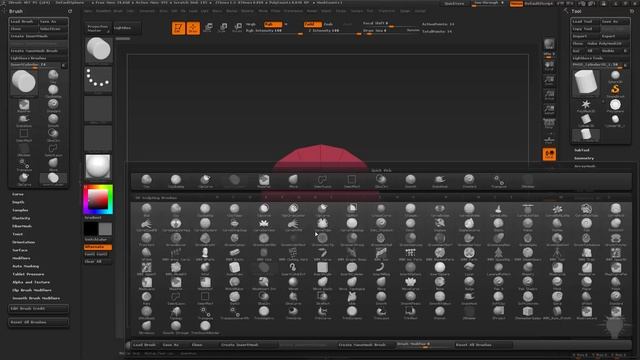Click Rgb Intensity slider in top toolbar
This screenshot has height=360, width=640.
(x=273, y=31)
